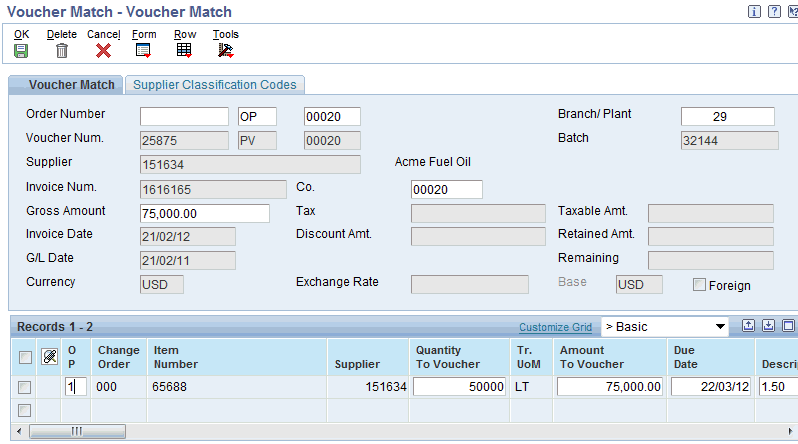
Task: Enable the Foreign checkbox
Action: 700,285
